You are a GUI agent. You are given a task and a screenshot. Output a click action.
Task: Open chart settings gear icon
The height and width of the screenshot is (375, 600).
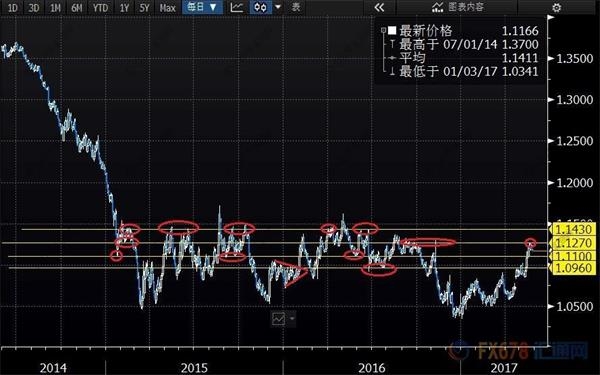pyautogui.click(x=556, y=7)
